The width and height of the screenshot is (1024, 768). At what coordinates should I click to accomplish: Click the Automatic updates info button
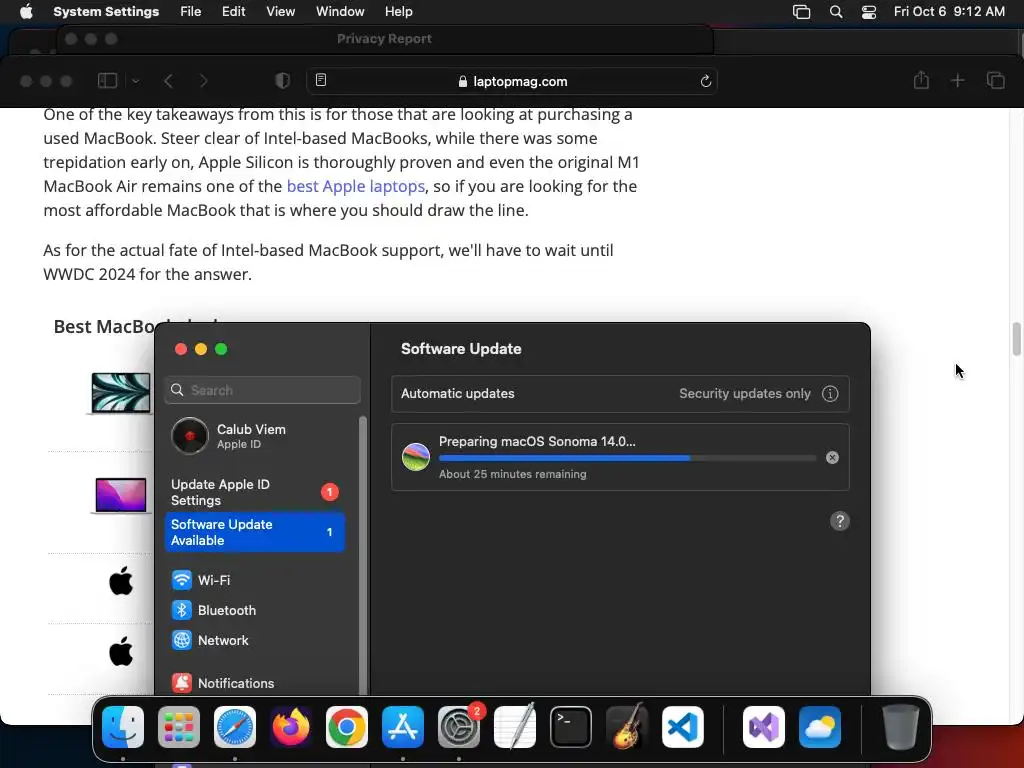830,394
